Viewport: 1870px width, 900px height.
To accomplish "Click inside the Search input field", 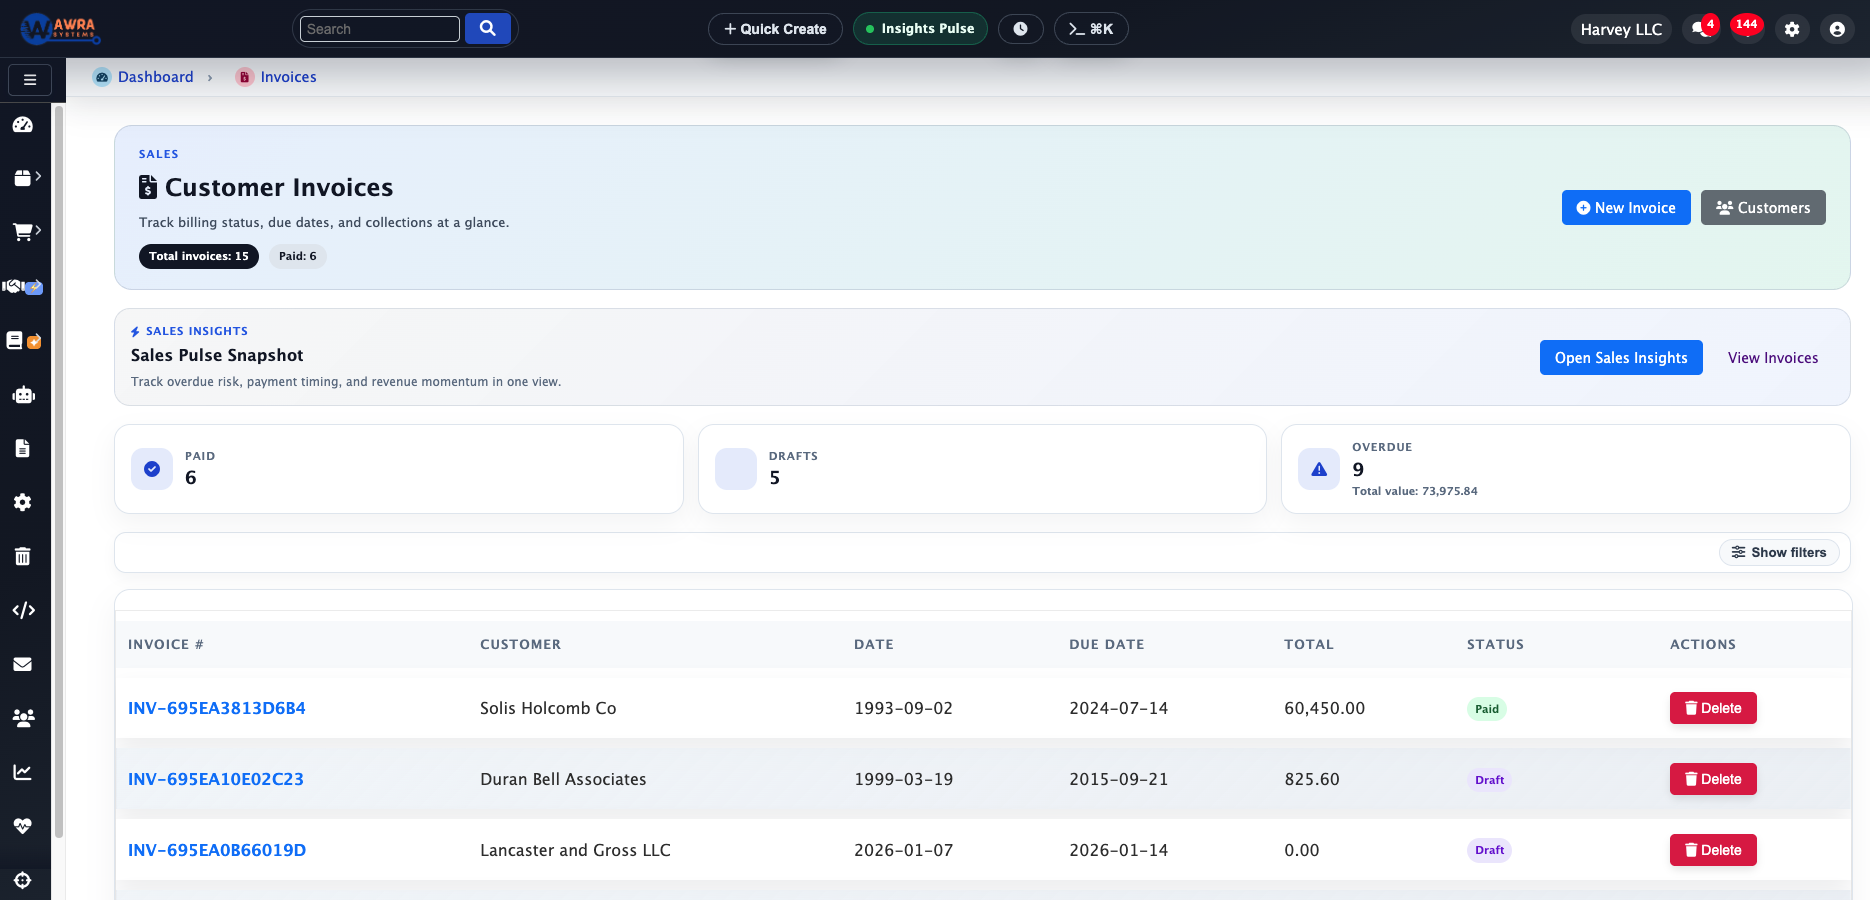I will pos(380,29).
